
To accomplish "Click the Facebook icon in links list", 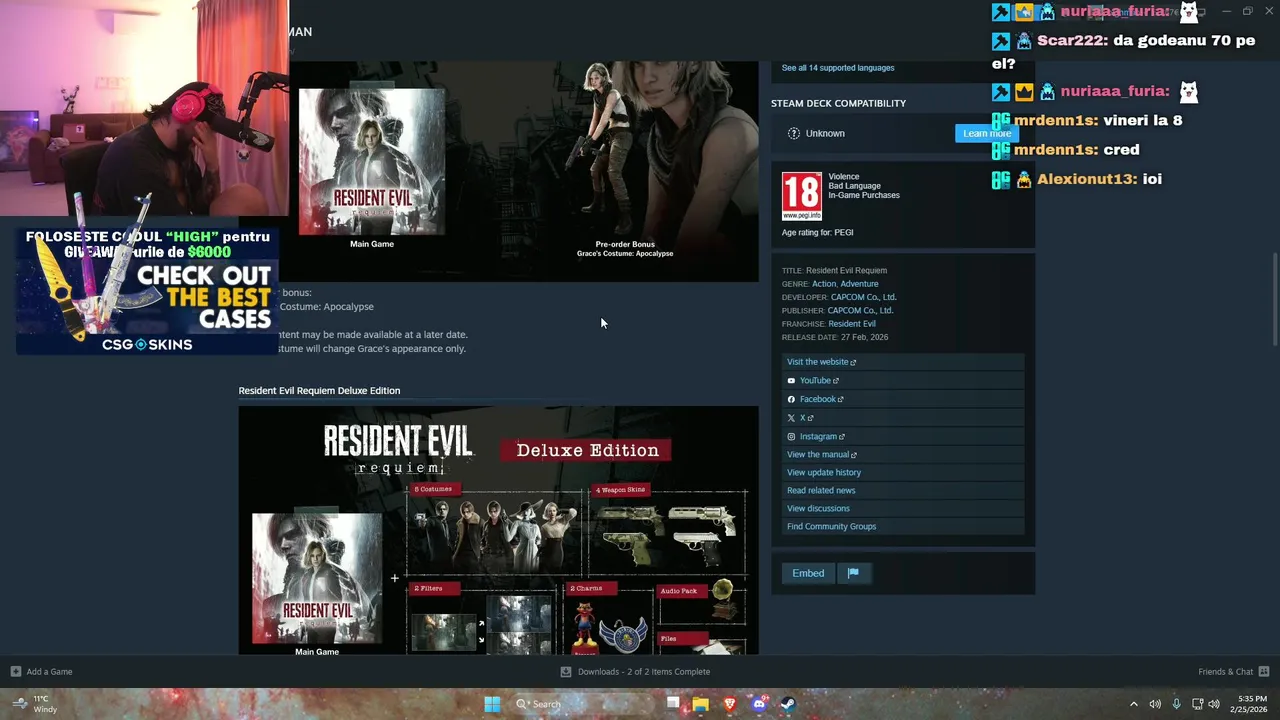I will pyautogui.click(x=791, y=399).
